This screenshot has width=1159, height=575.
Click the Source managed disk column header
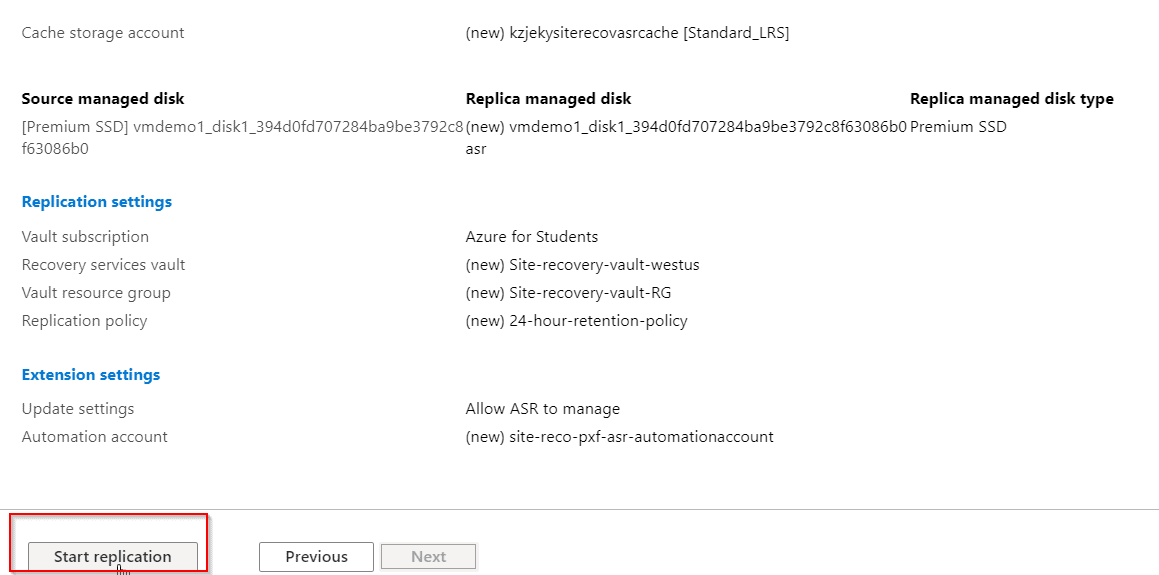[x=103, y=99]
